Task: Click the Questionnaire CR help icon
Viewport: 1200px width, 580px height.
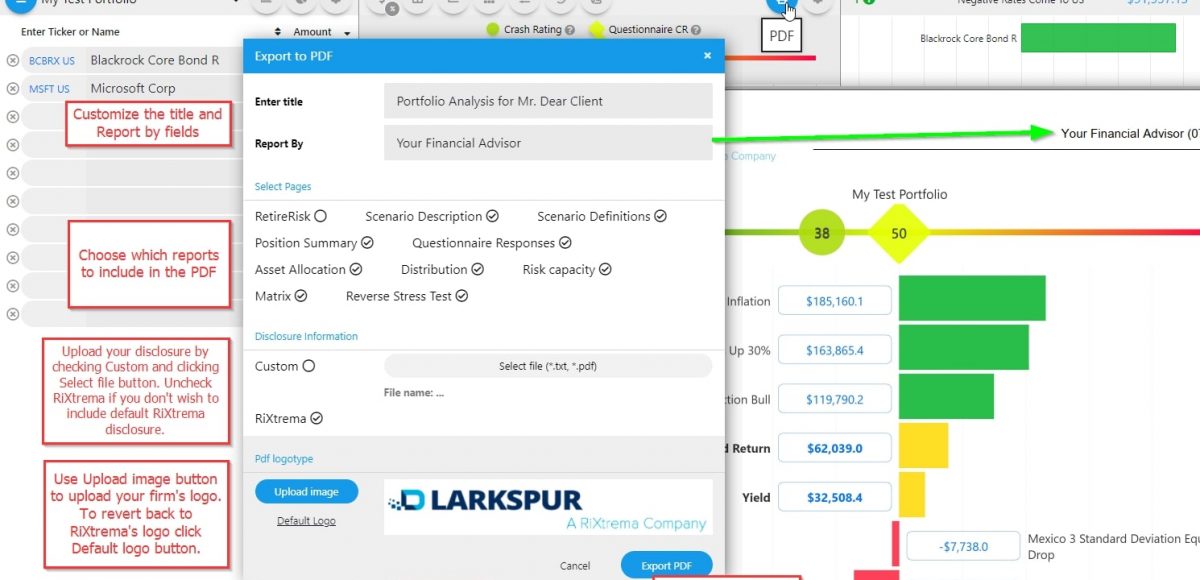Action: pyautogui.click(x=696, y=30)
